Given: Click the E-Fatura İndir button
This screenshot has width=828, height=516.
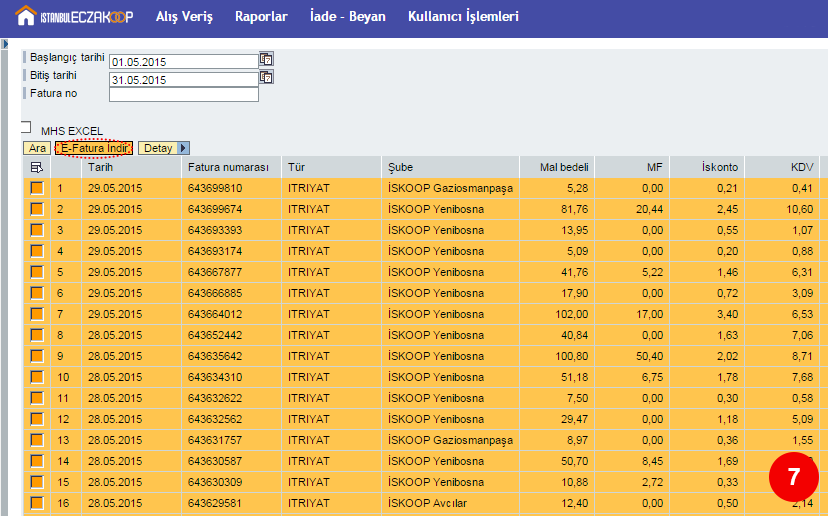Looking at the screenshot, I should (x=94, y=148).
